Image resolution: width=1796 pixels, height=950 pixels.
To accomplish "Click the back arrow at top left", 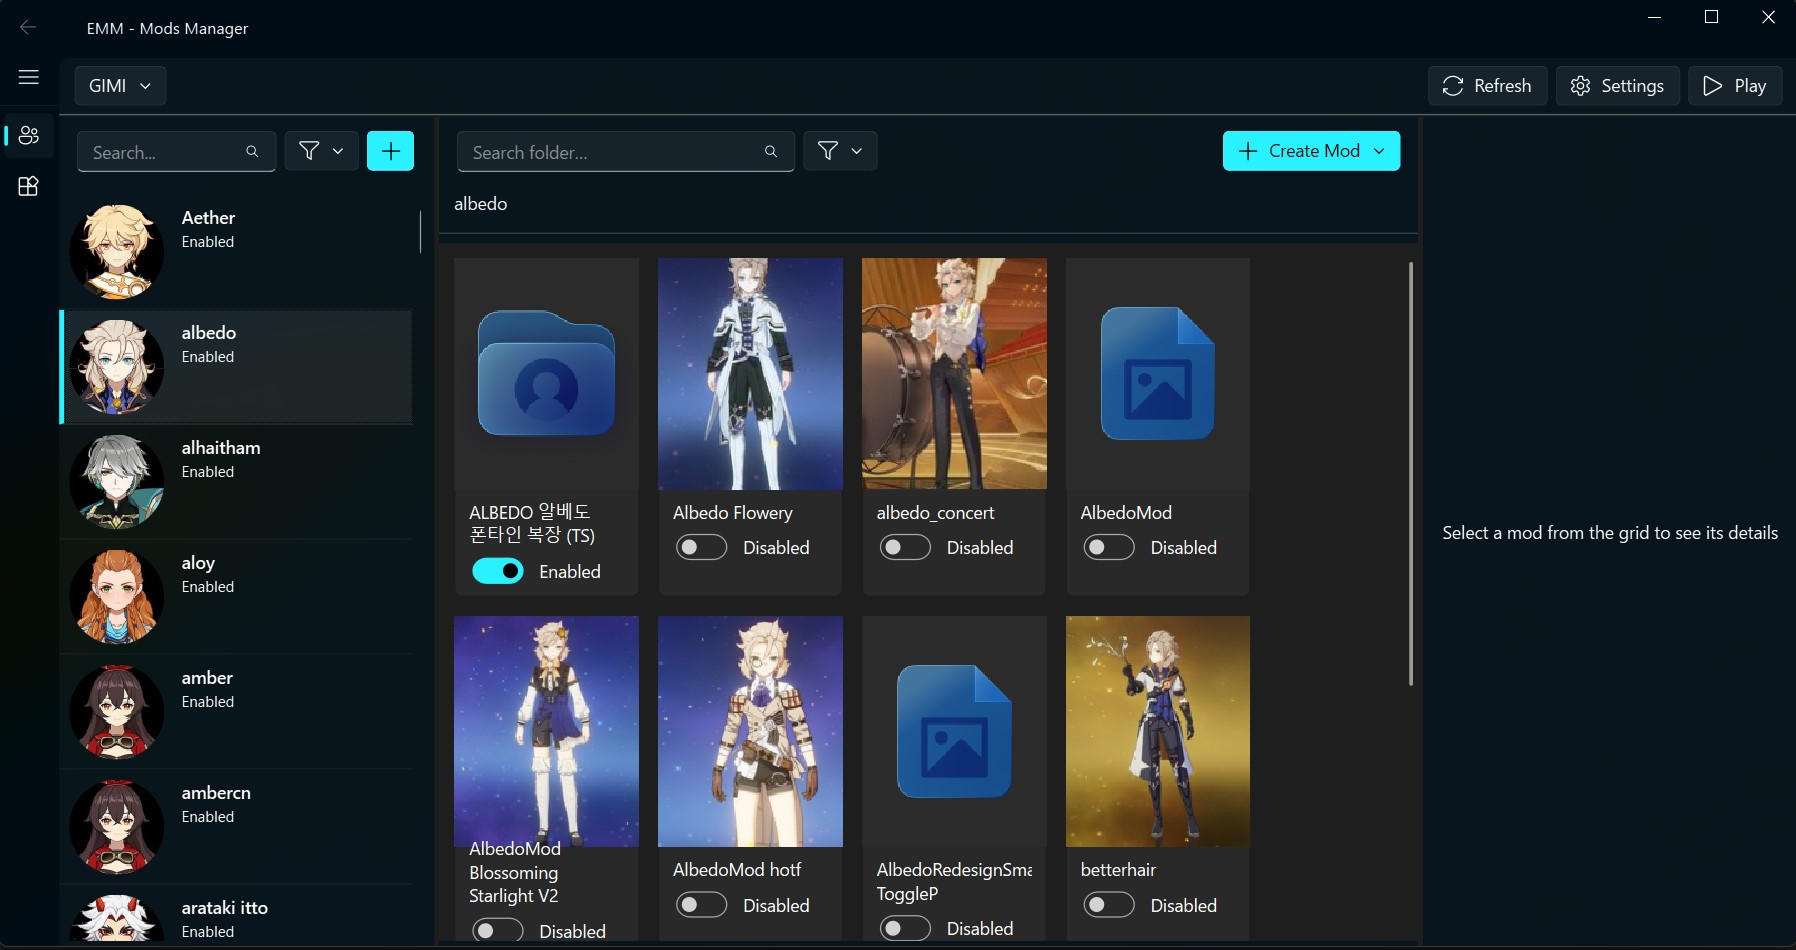I will (28, 27).
